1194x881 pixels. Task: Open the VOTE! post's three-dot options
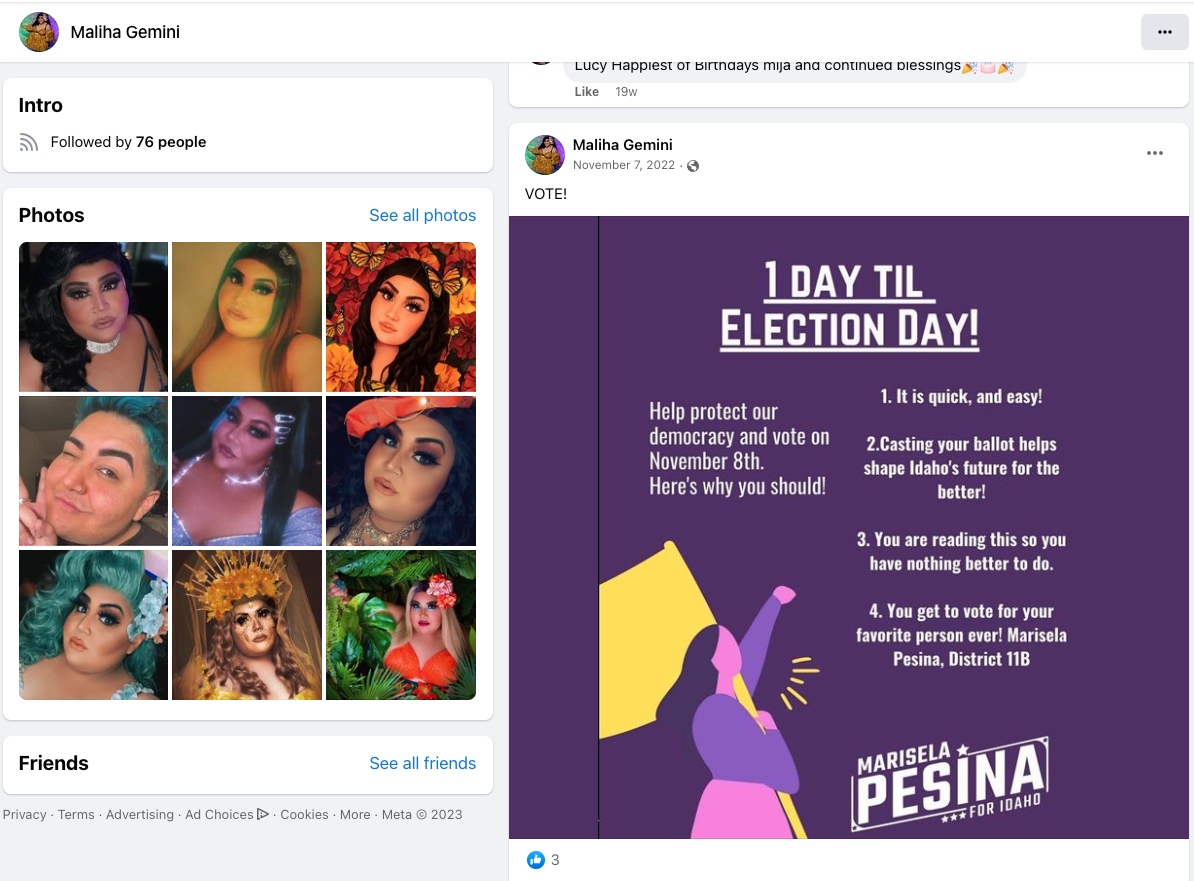(1154, 153)
